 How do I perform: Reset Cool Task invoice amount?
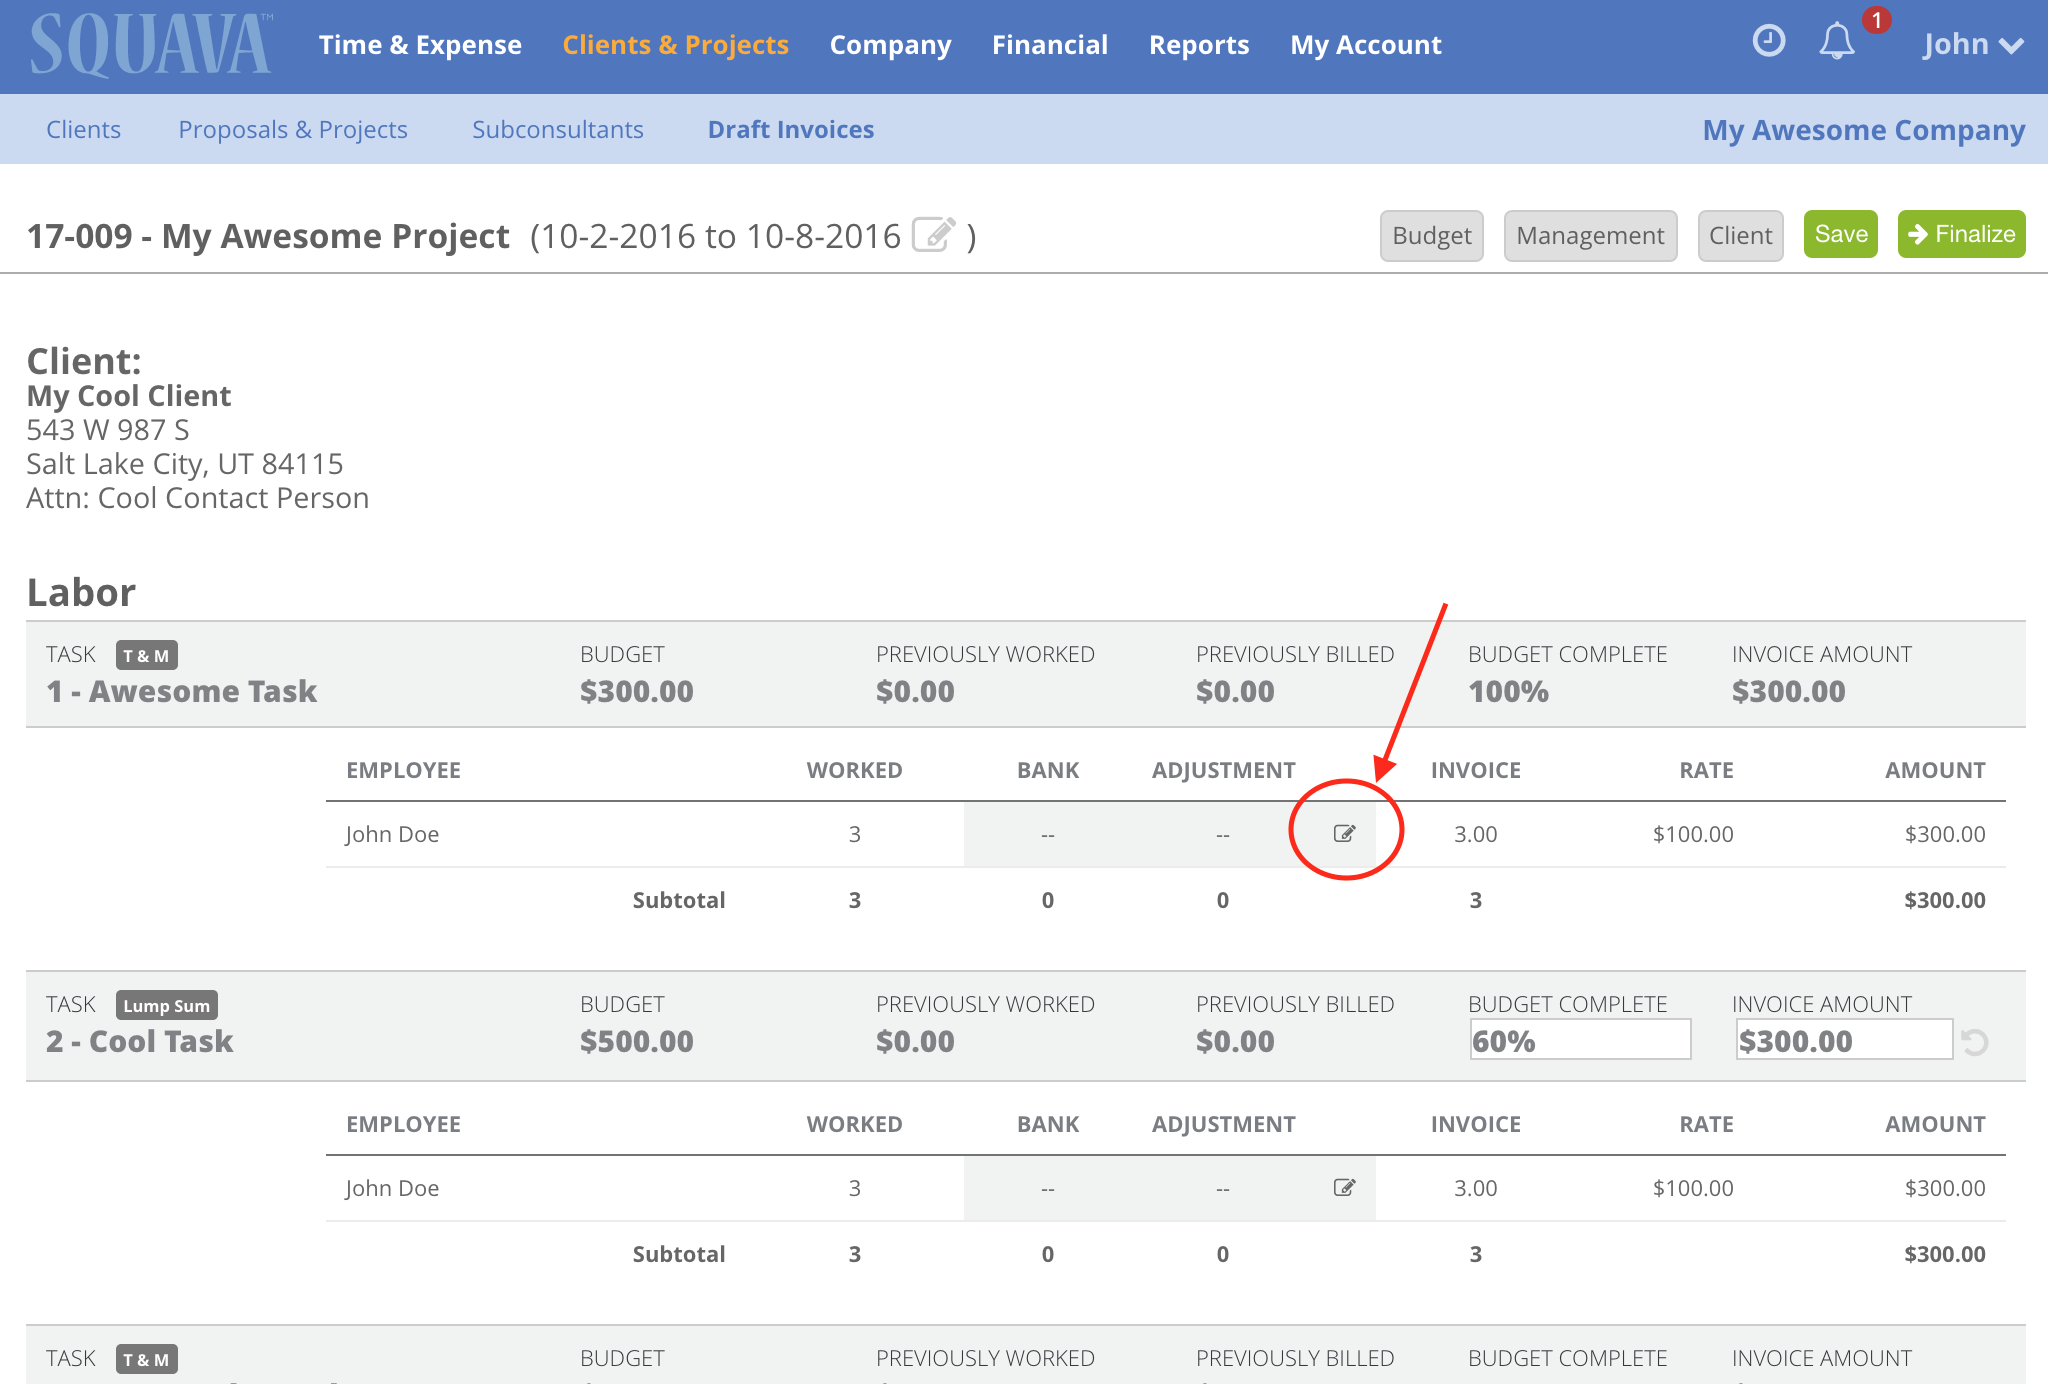click(1974, 1042)
